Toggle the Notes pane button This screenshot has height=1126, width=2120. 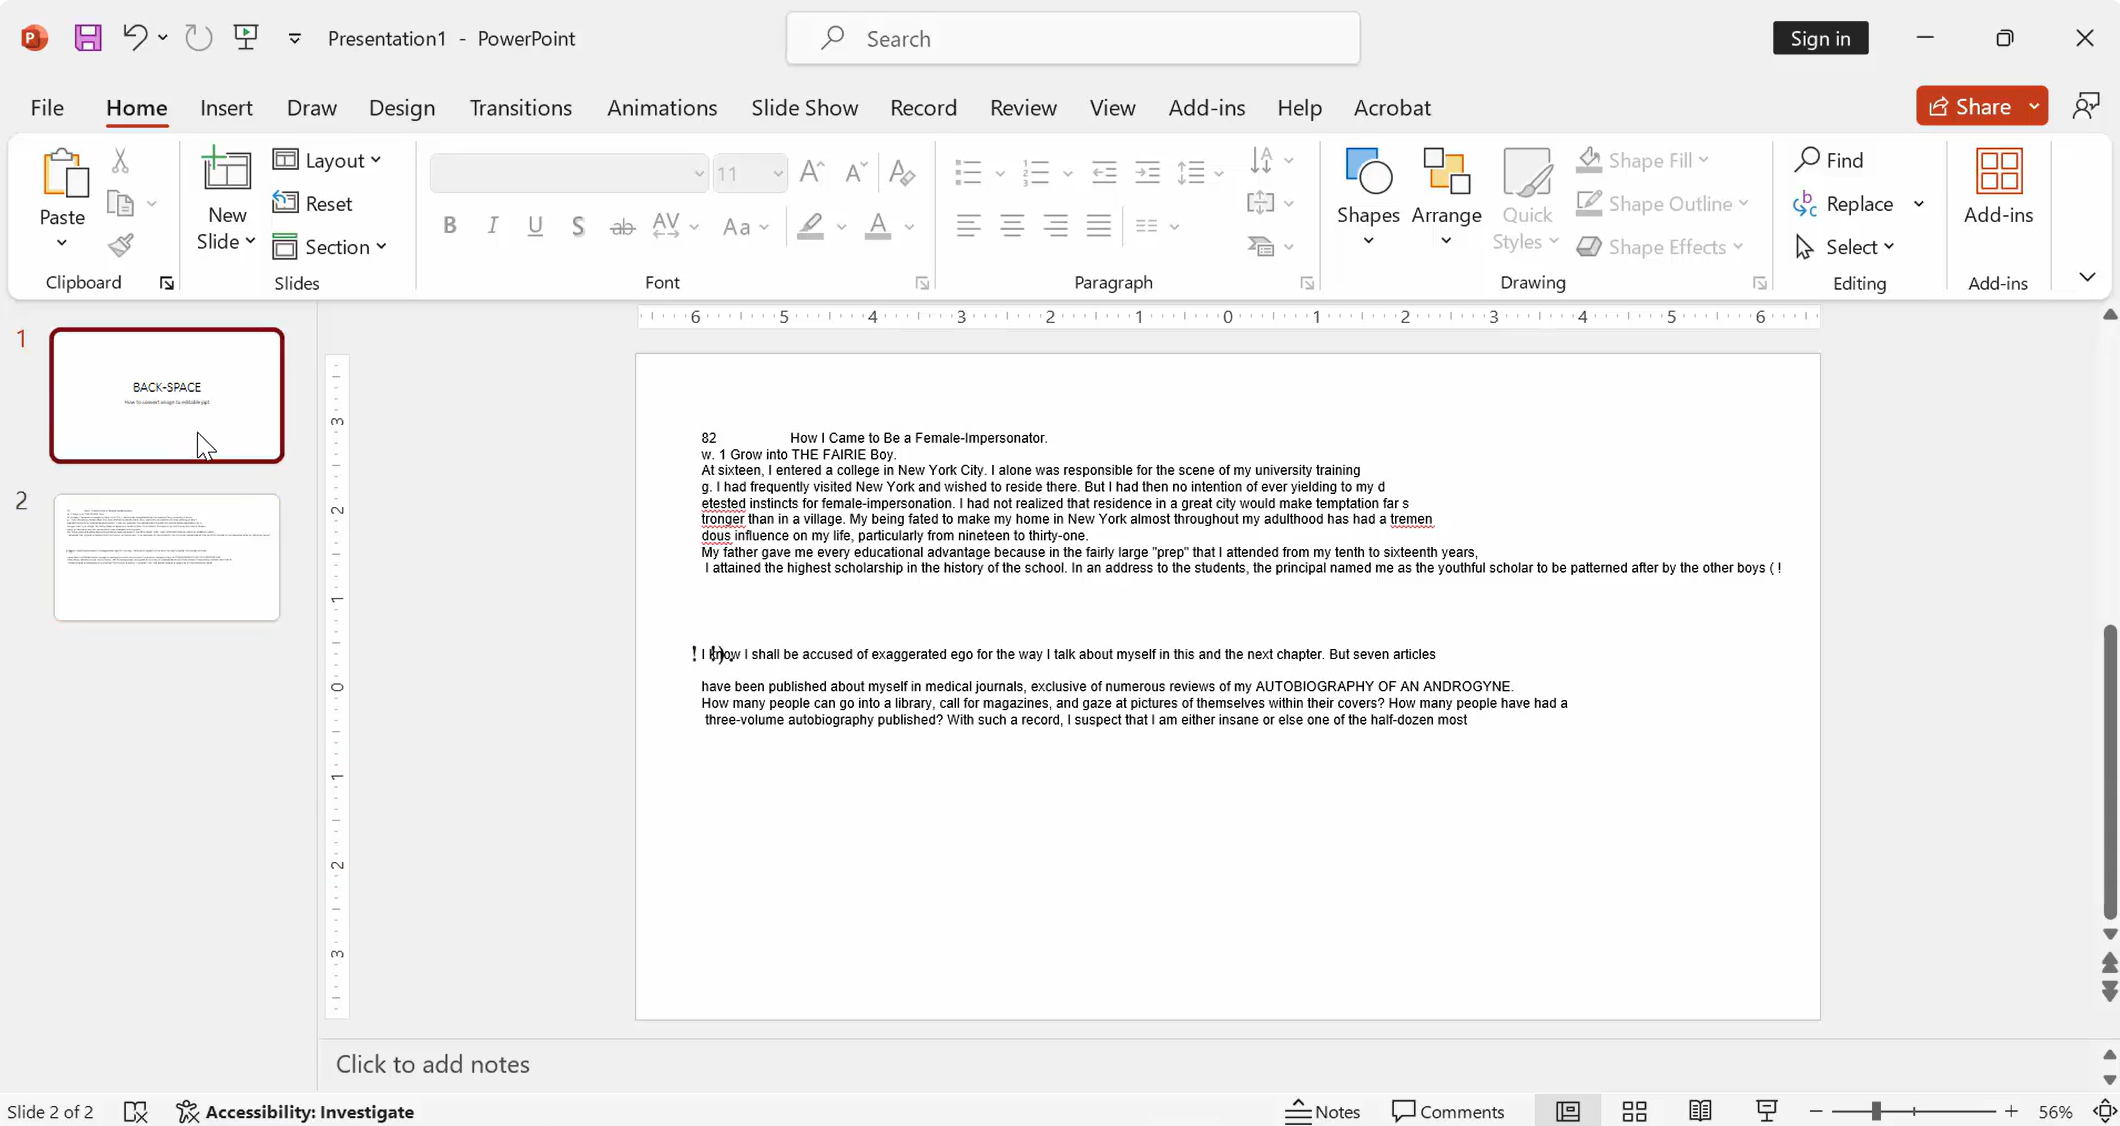click(1322, 1111)
